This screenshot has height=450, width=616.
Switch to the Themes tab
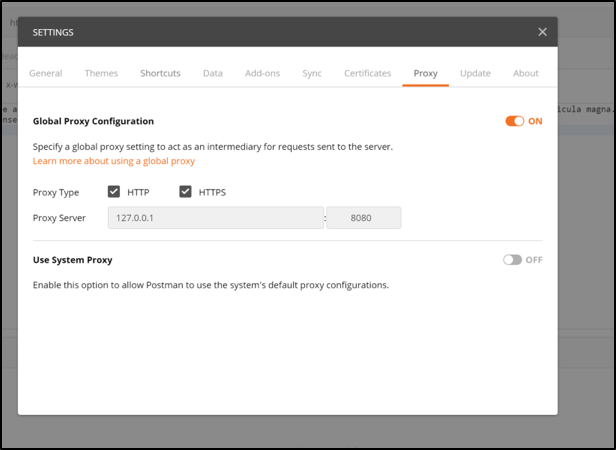[x=101, y=73]
